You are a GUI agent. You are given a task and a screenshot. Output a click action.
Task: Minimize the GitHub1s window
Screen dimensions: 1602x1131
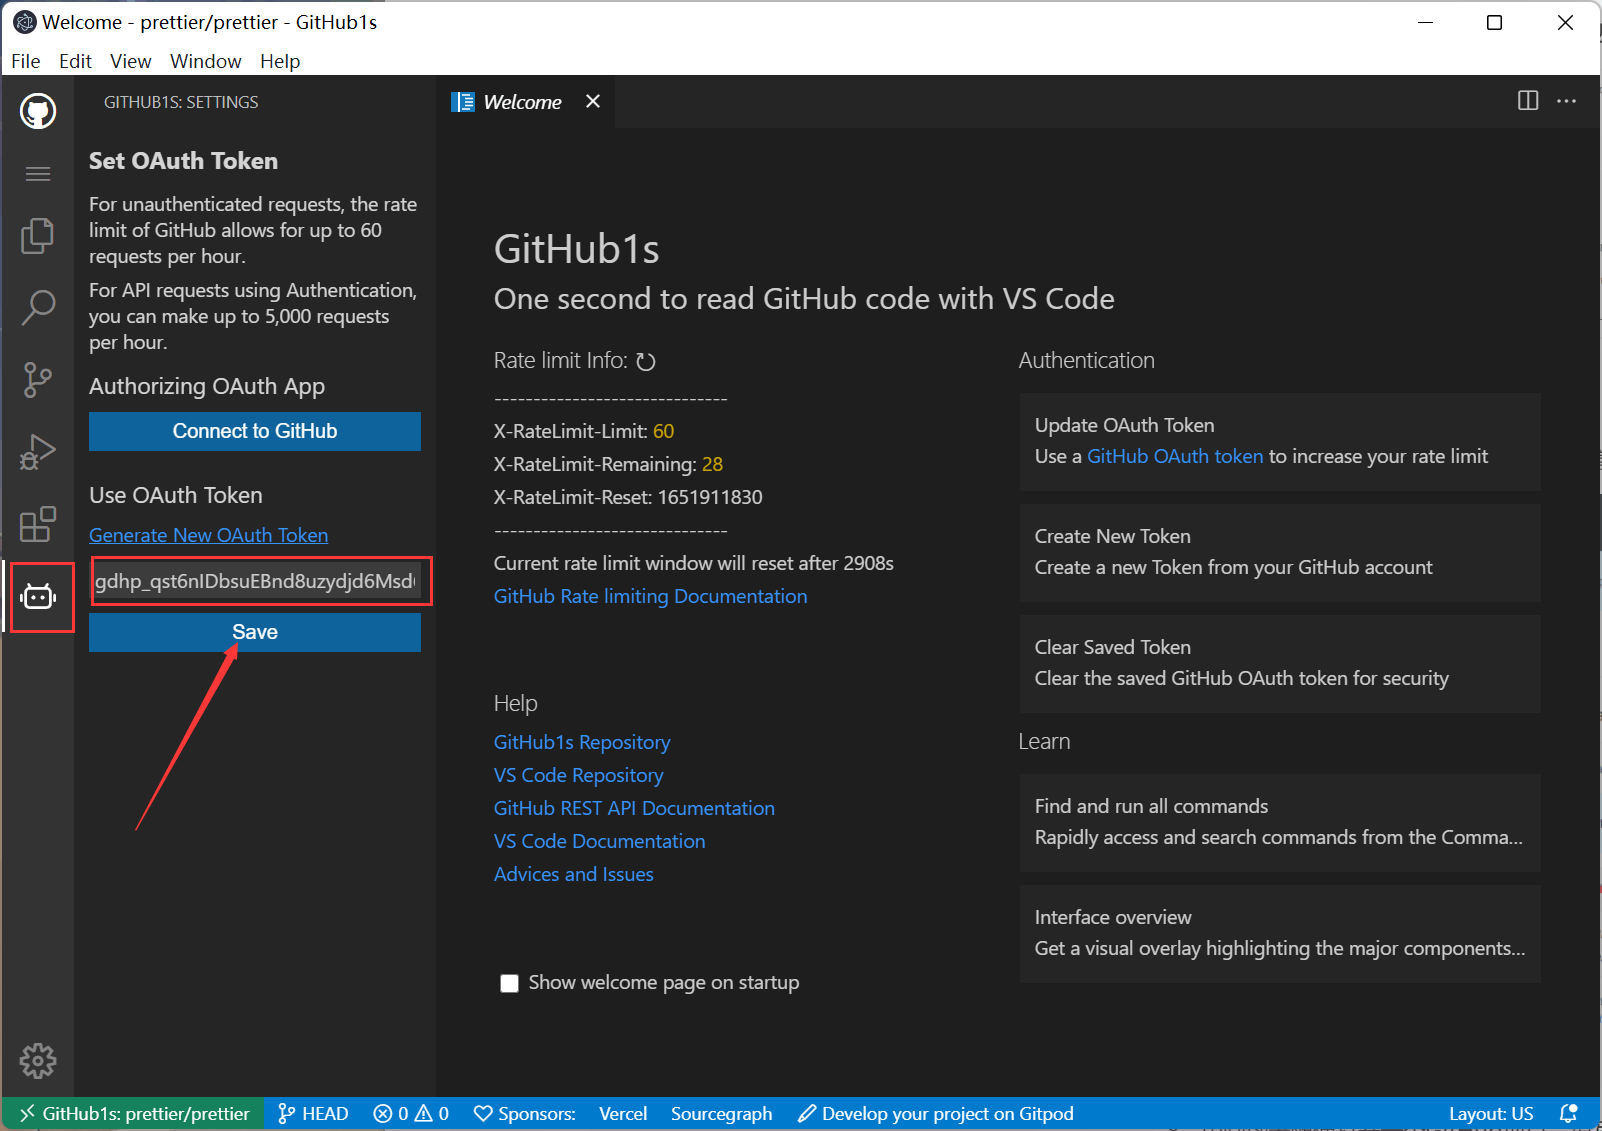(1426, 22)
